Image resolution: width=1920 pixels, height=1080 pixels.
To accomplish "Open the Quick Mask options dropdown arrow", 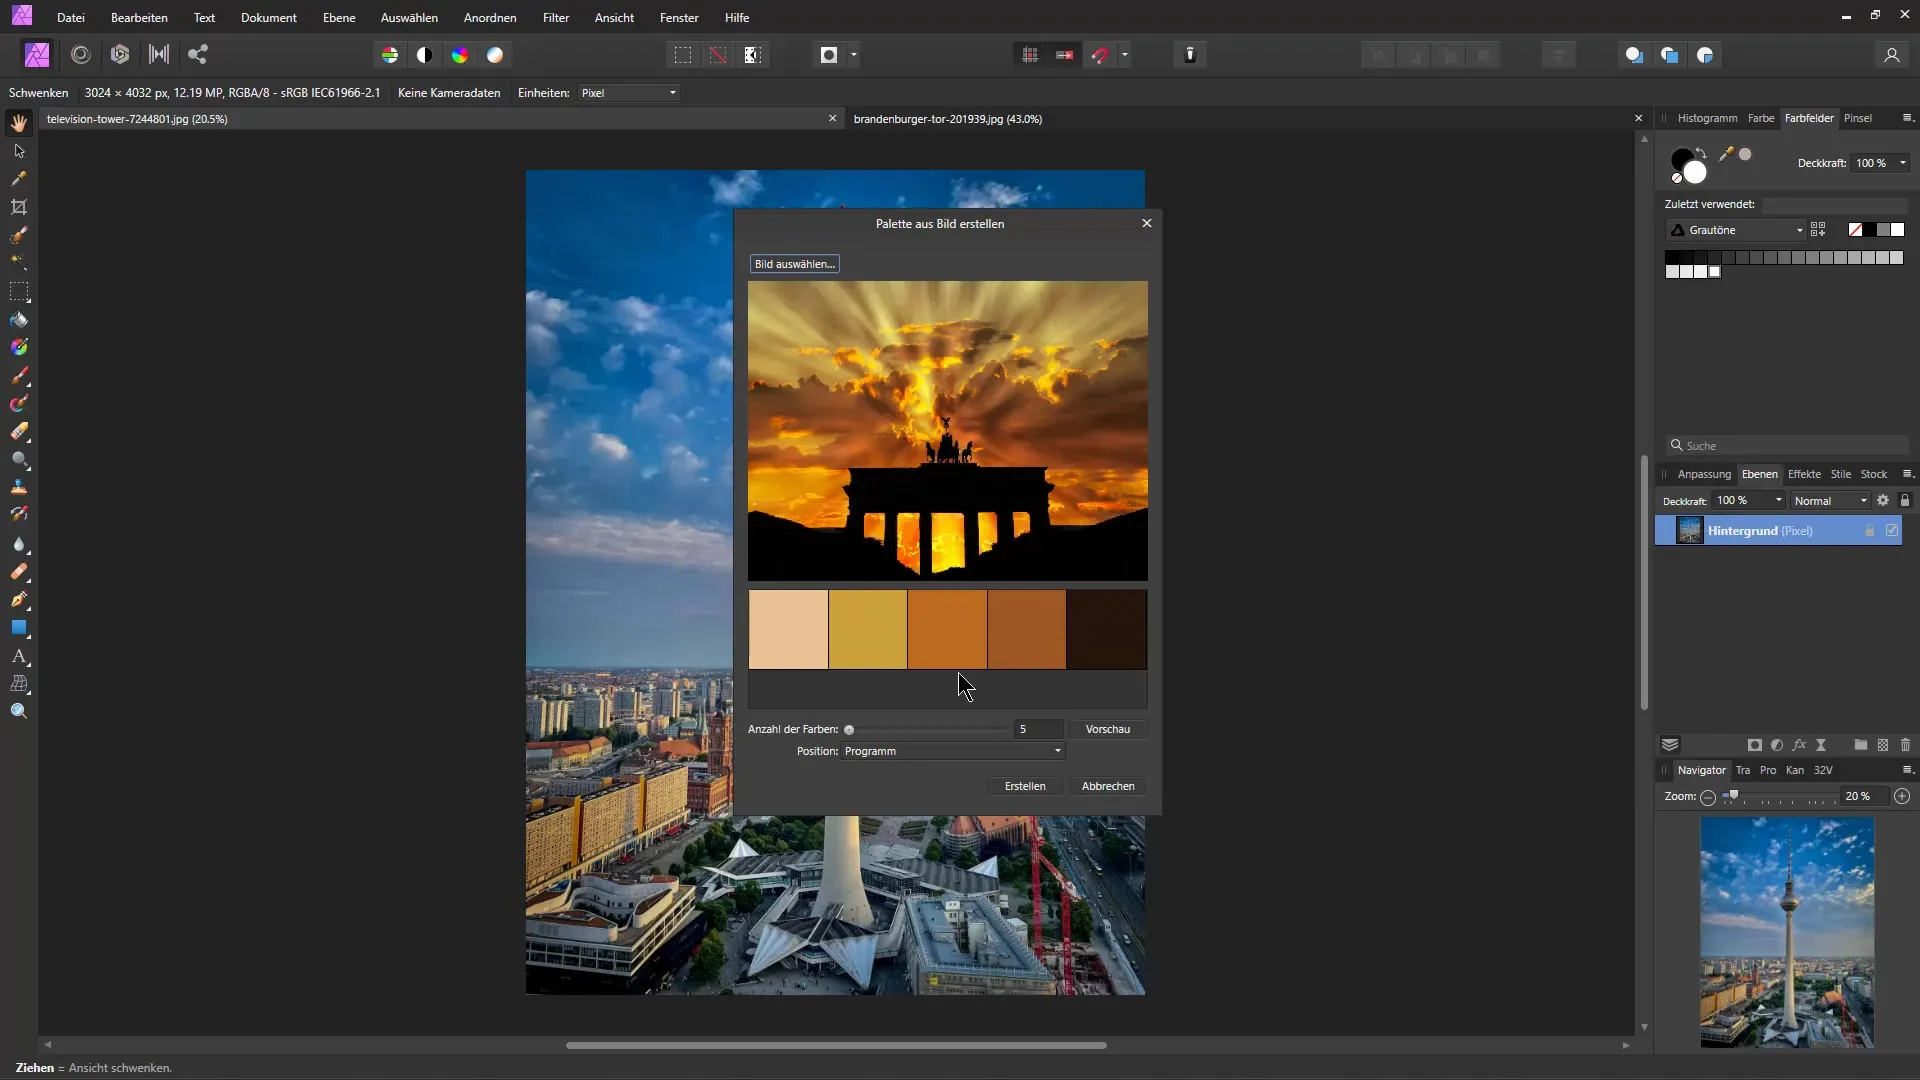I will [854, 55].
